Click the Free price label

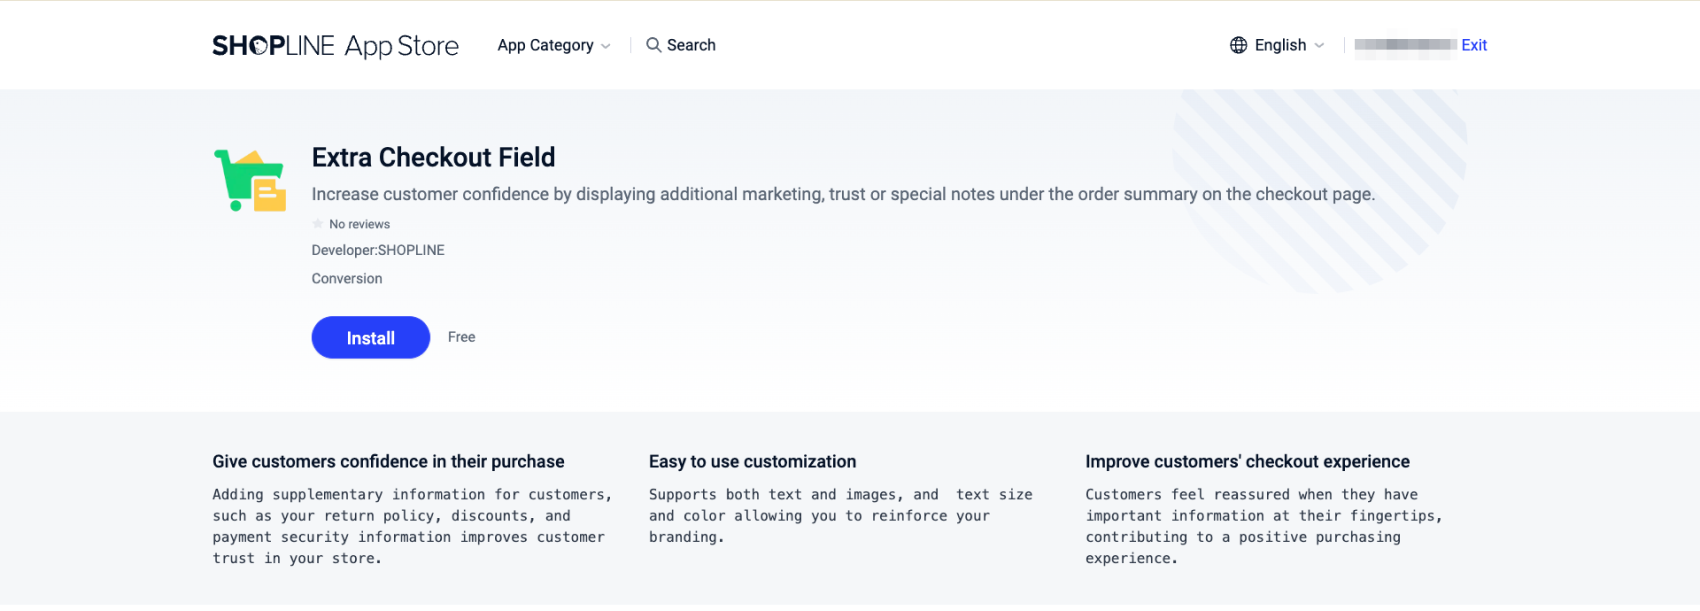point(461,337)
